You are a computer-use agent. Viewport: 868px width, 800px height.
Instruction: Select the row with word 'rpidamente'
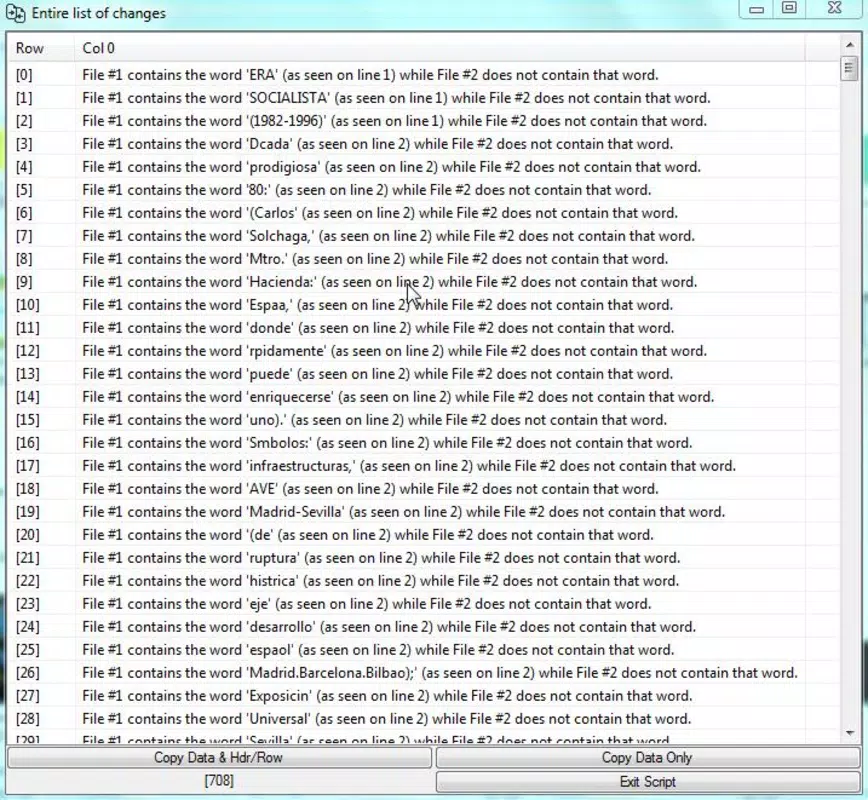click(424, 350)
